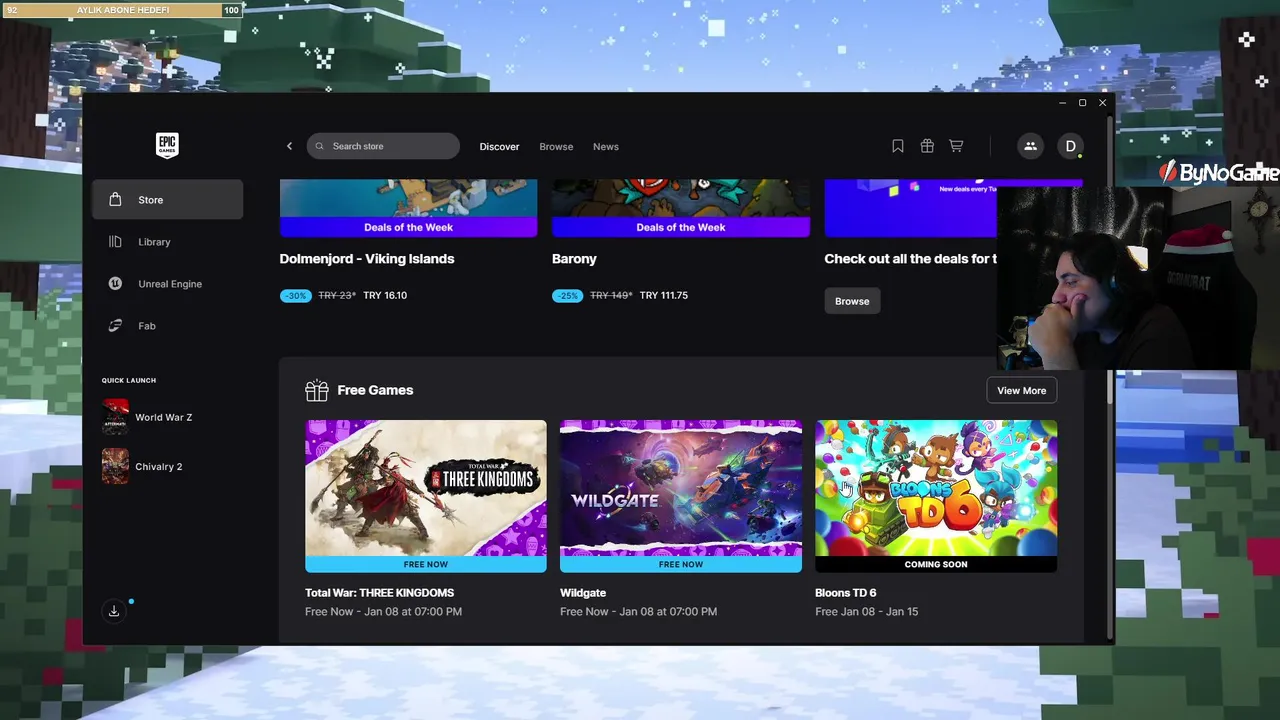
Task: Open Dolmenjord - Viking Islands title
Action: click(x=367, y=259)
